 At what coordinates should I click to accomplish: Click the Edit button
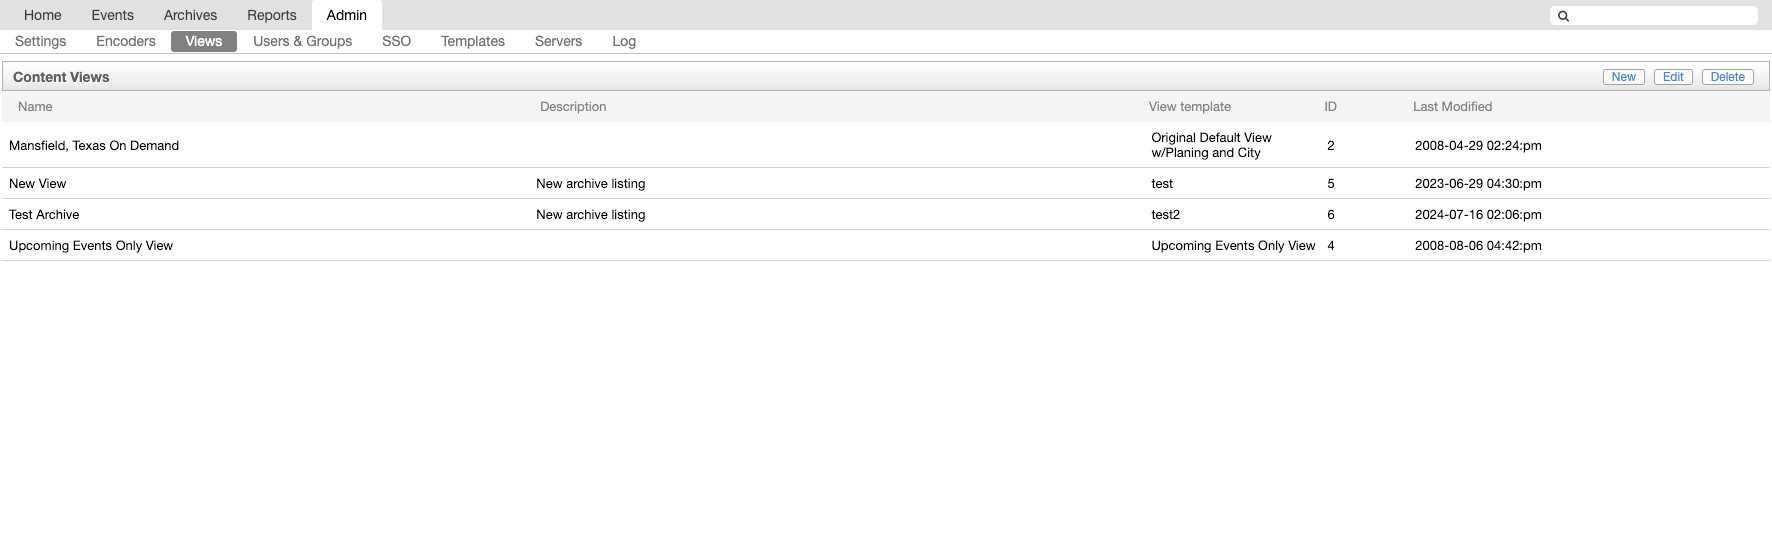click(x=1673, y=77)
